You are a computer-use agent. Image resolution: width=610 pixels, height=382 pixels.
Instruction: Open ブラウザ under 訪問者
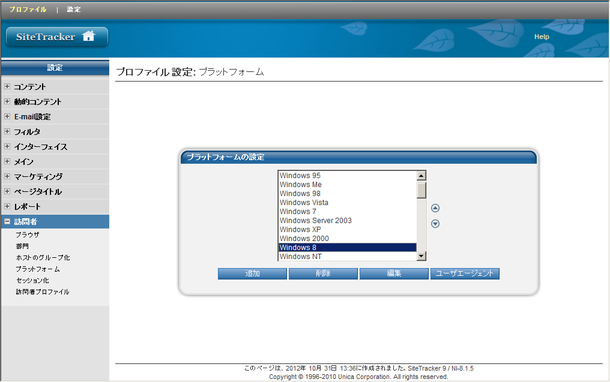pyautogui.click(x=27, y=235)
